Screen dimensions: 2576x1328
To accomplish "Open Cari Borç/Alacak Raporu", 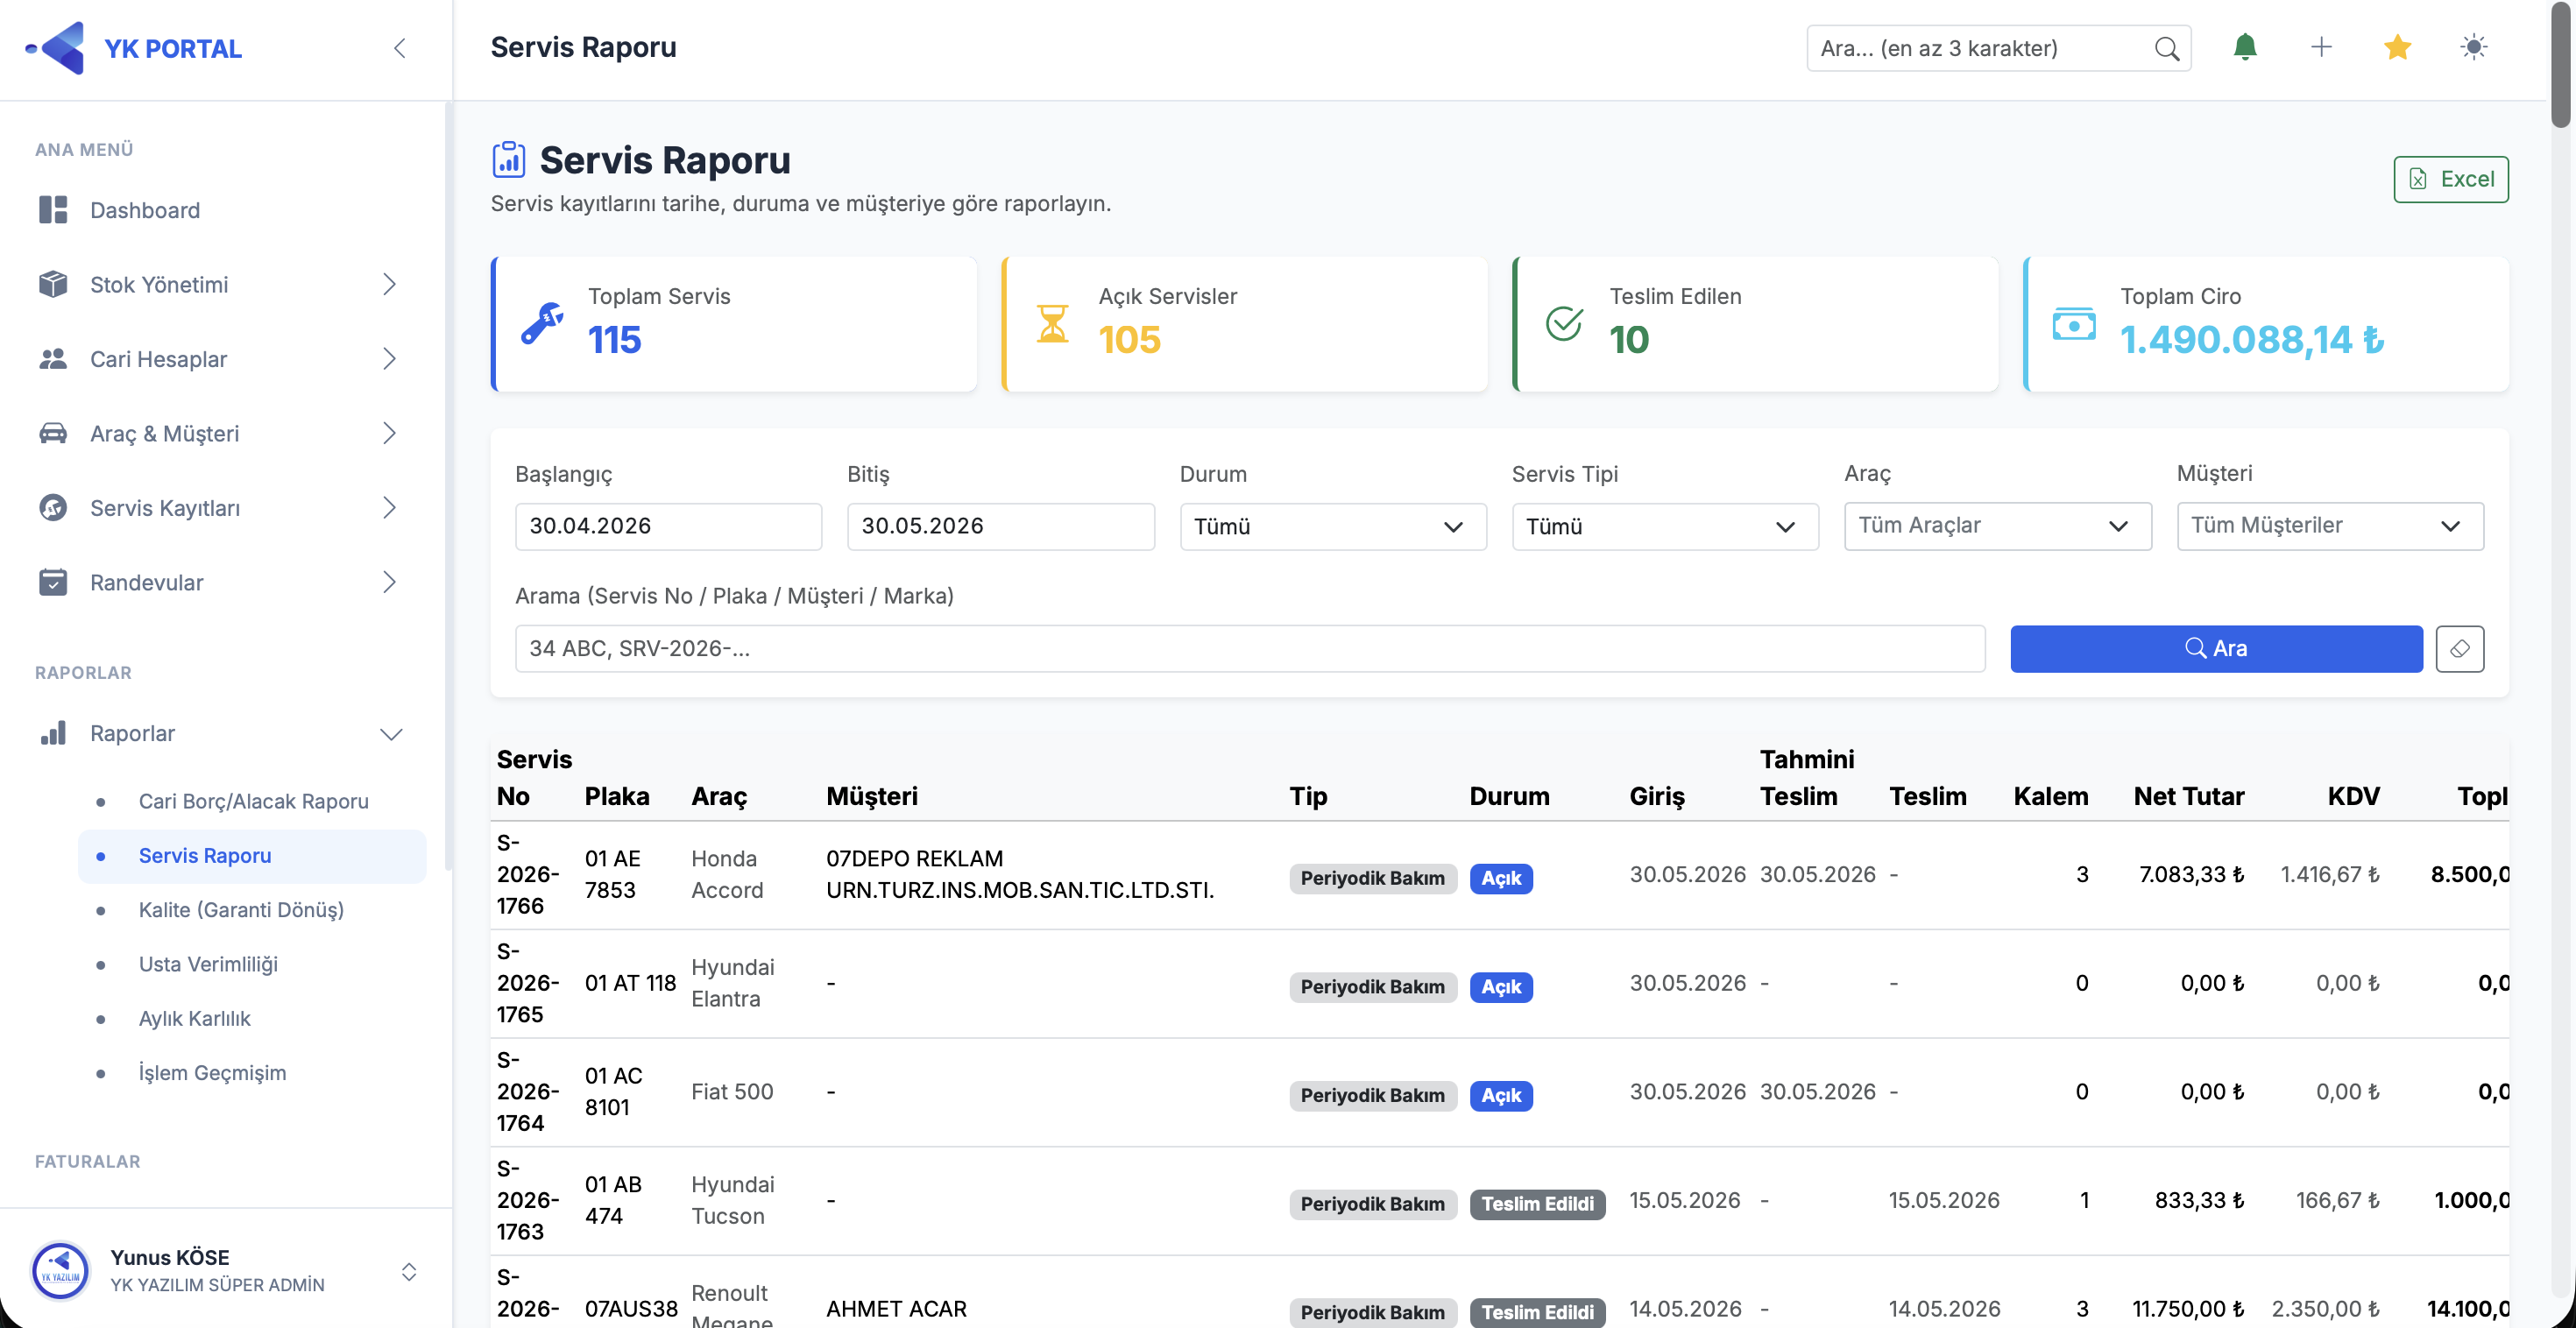I will tap(253, 801).
